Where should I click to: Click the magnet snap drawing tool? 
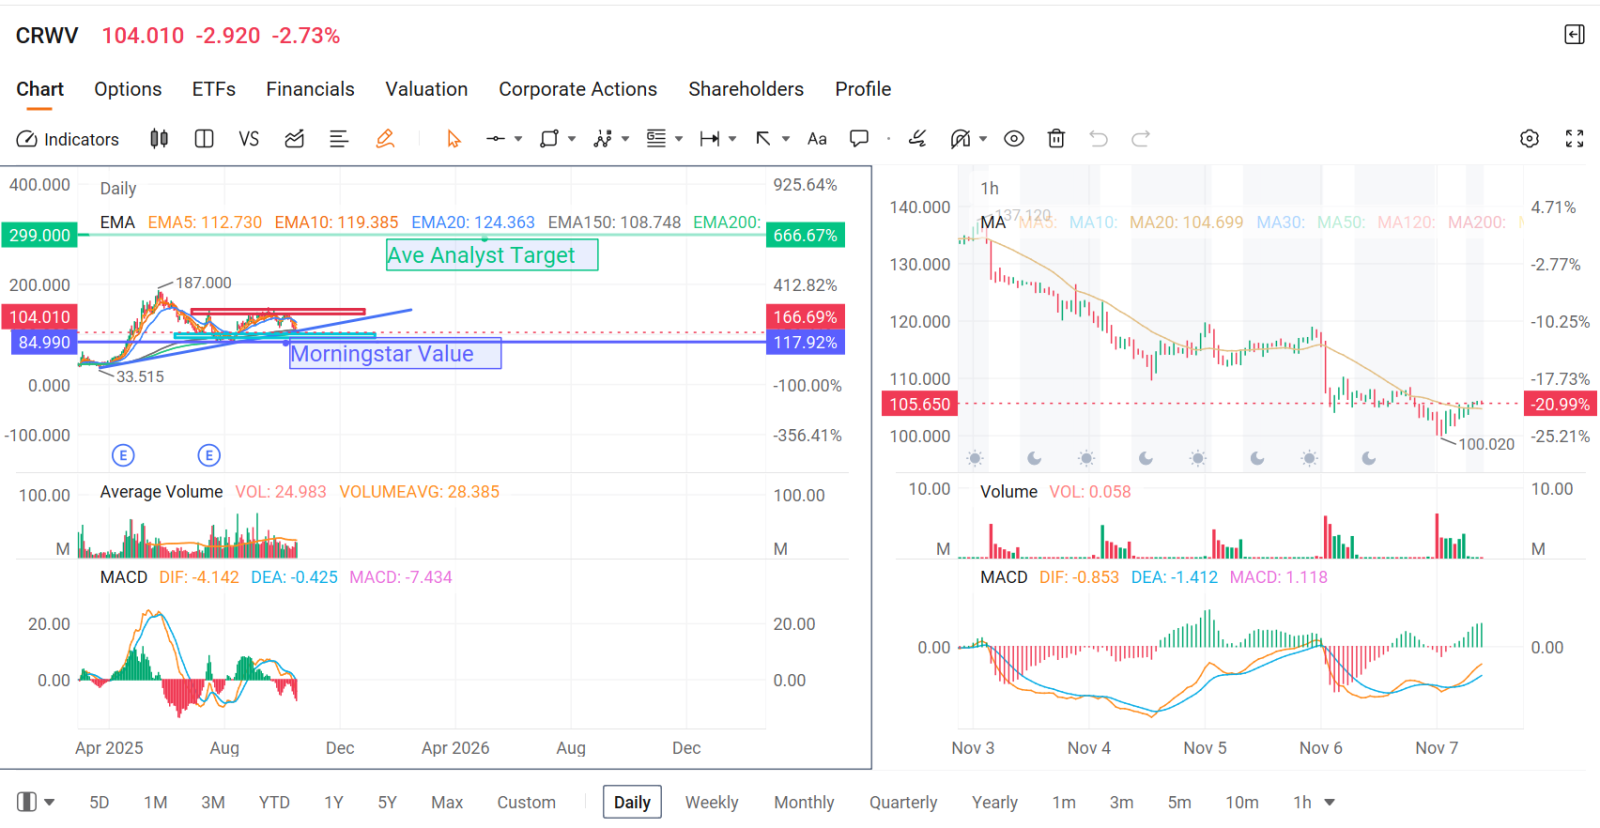pyautogui.click(x=961, y=139)
